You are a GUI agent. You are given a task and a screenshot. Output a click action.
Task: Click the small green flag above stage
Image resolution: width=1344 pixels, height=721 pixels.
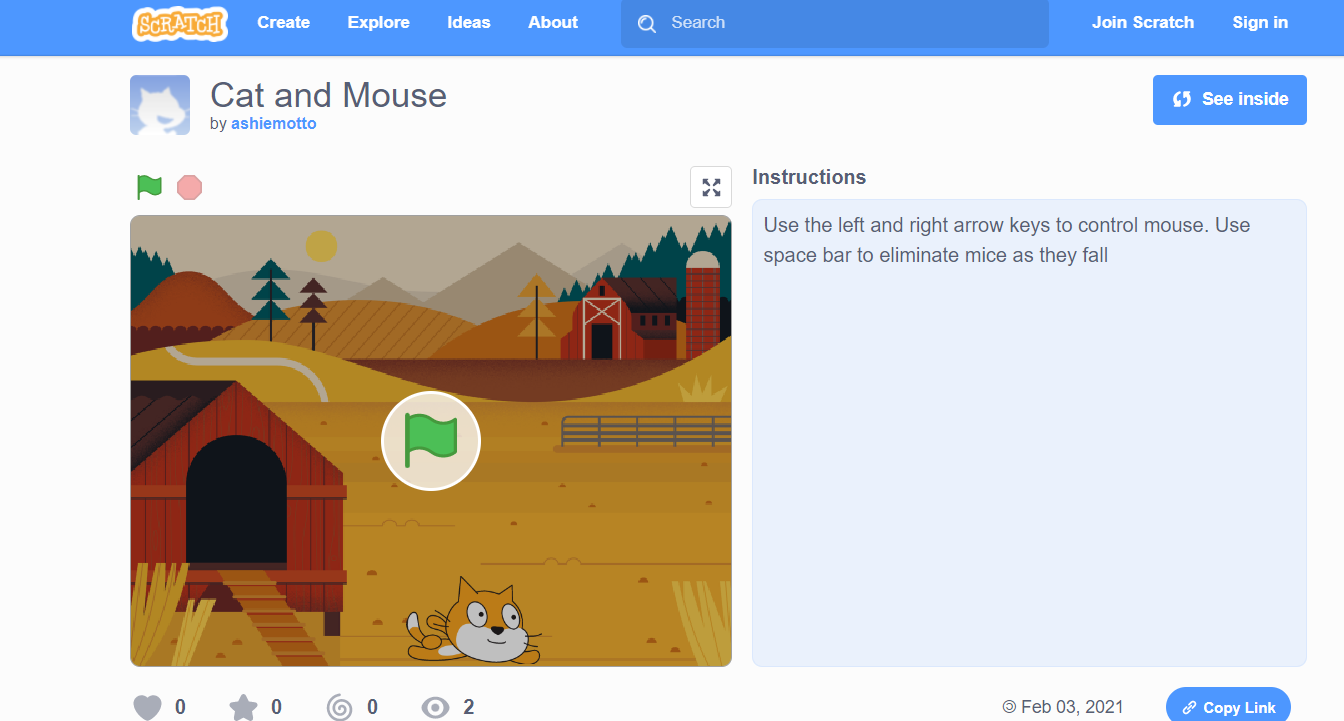pyautogui.click(x=149, y=187)
